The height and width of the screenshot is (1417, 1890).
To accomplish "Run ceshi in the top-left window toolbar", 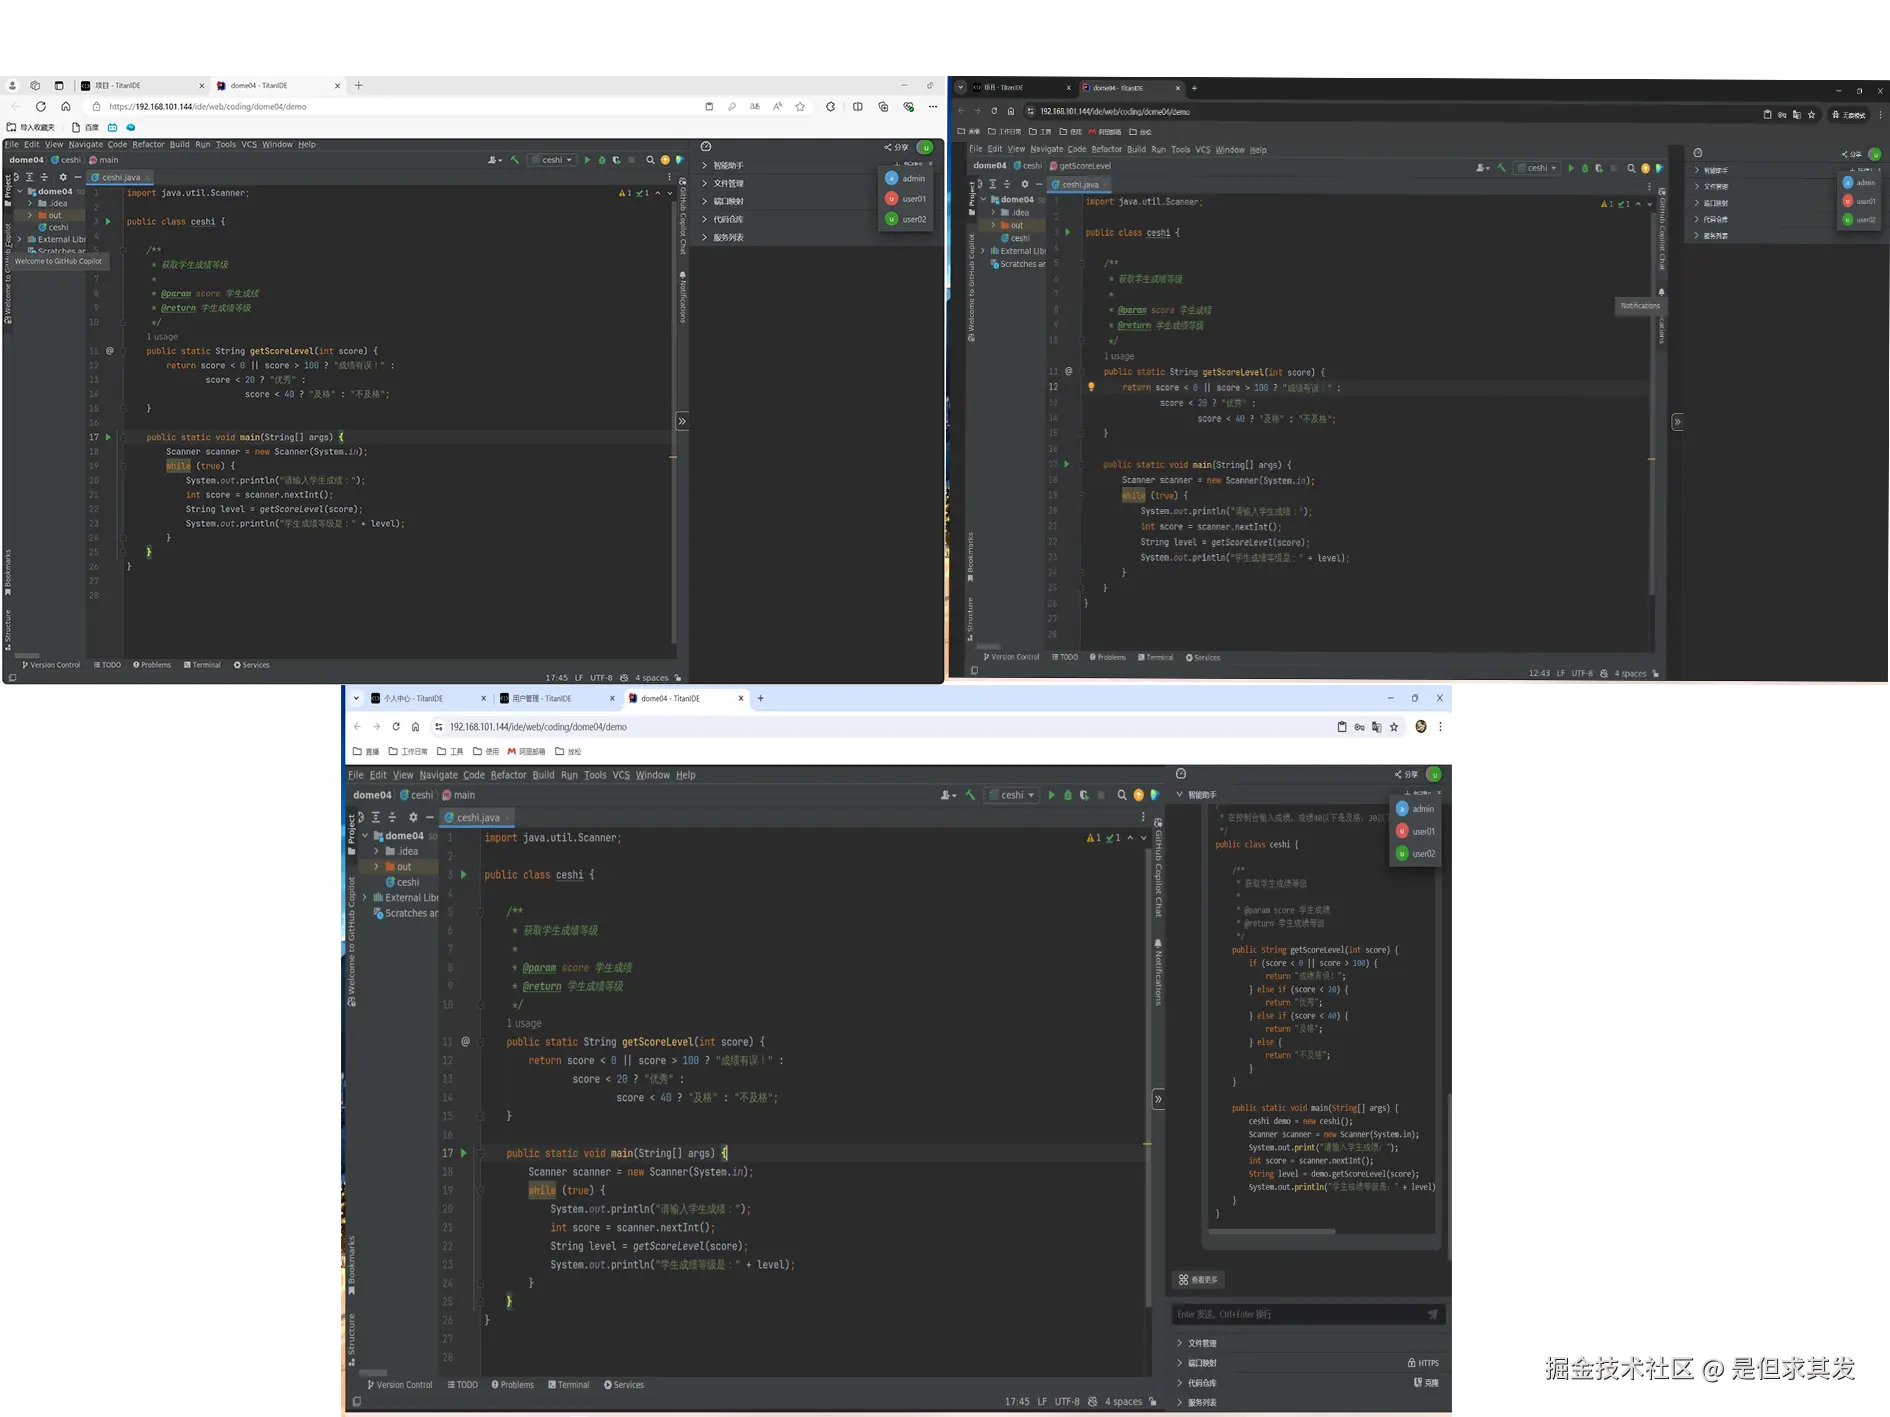I will coord(588,160).
